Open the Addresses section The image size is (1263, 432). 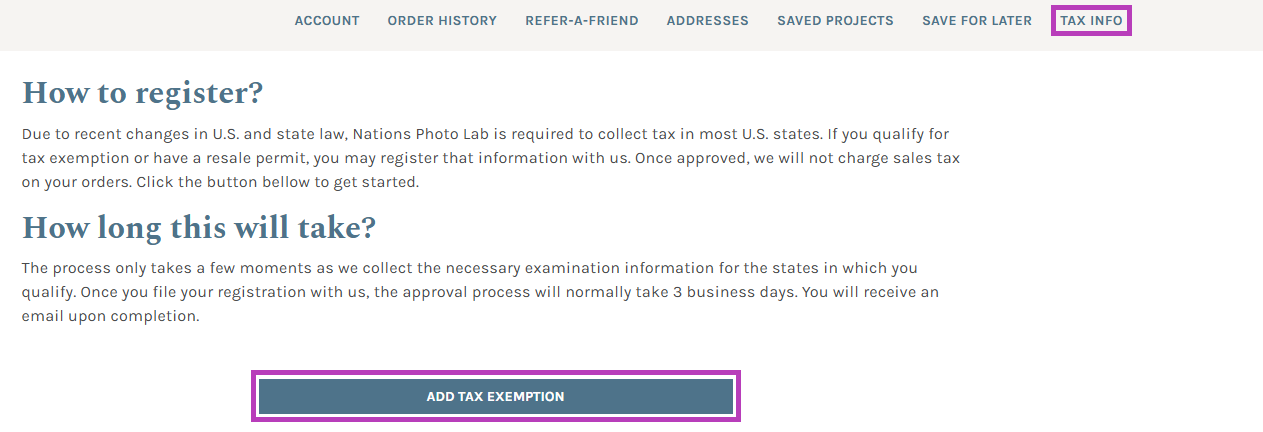707,21
